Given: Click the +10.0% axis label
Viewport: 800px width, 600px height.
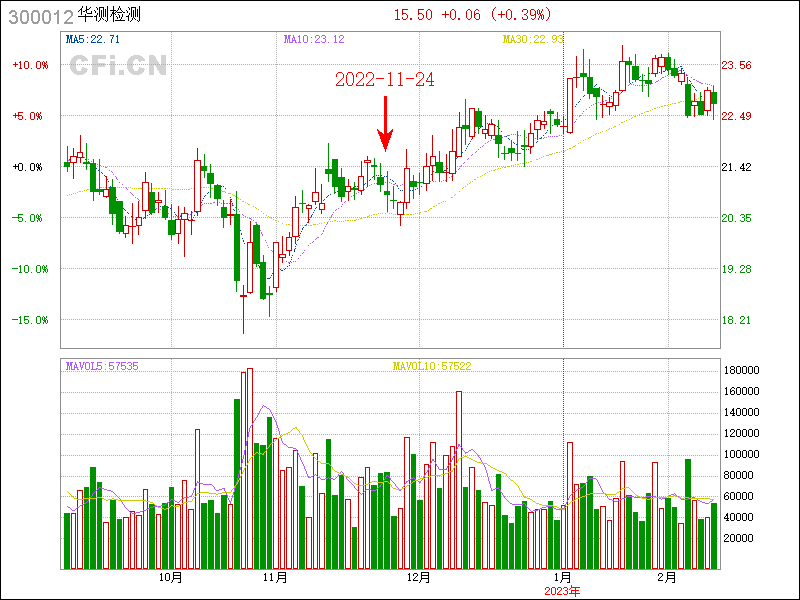Looking at the screenshot, I should point(31,65).
